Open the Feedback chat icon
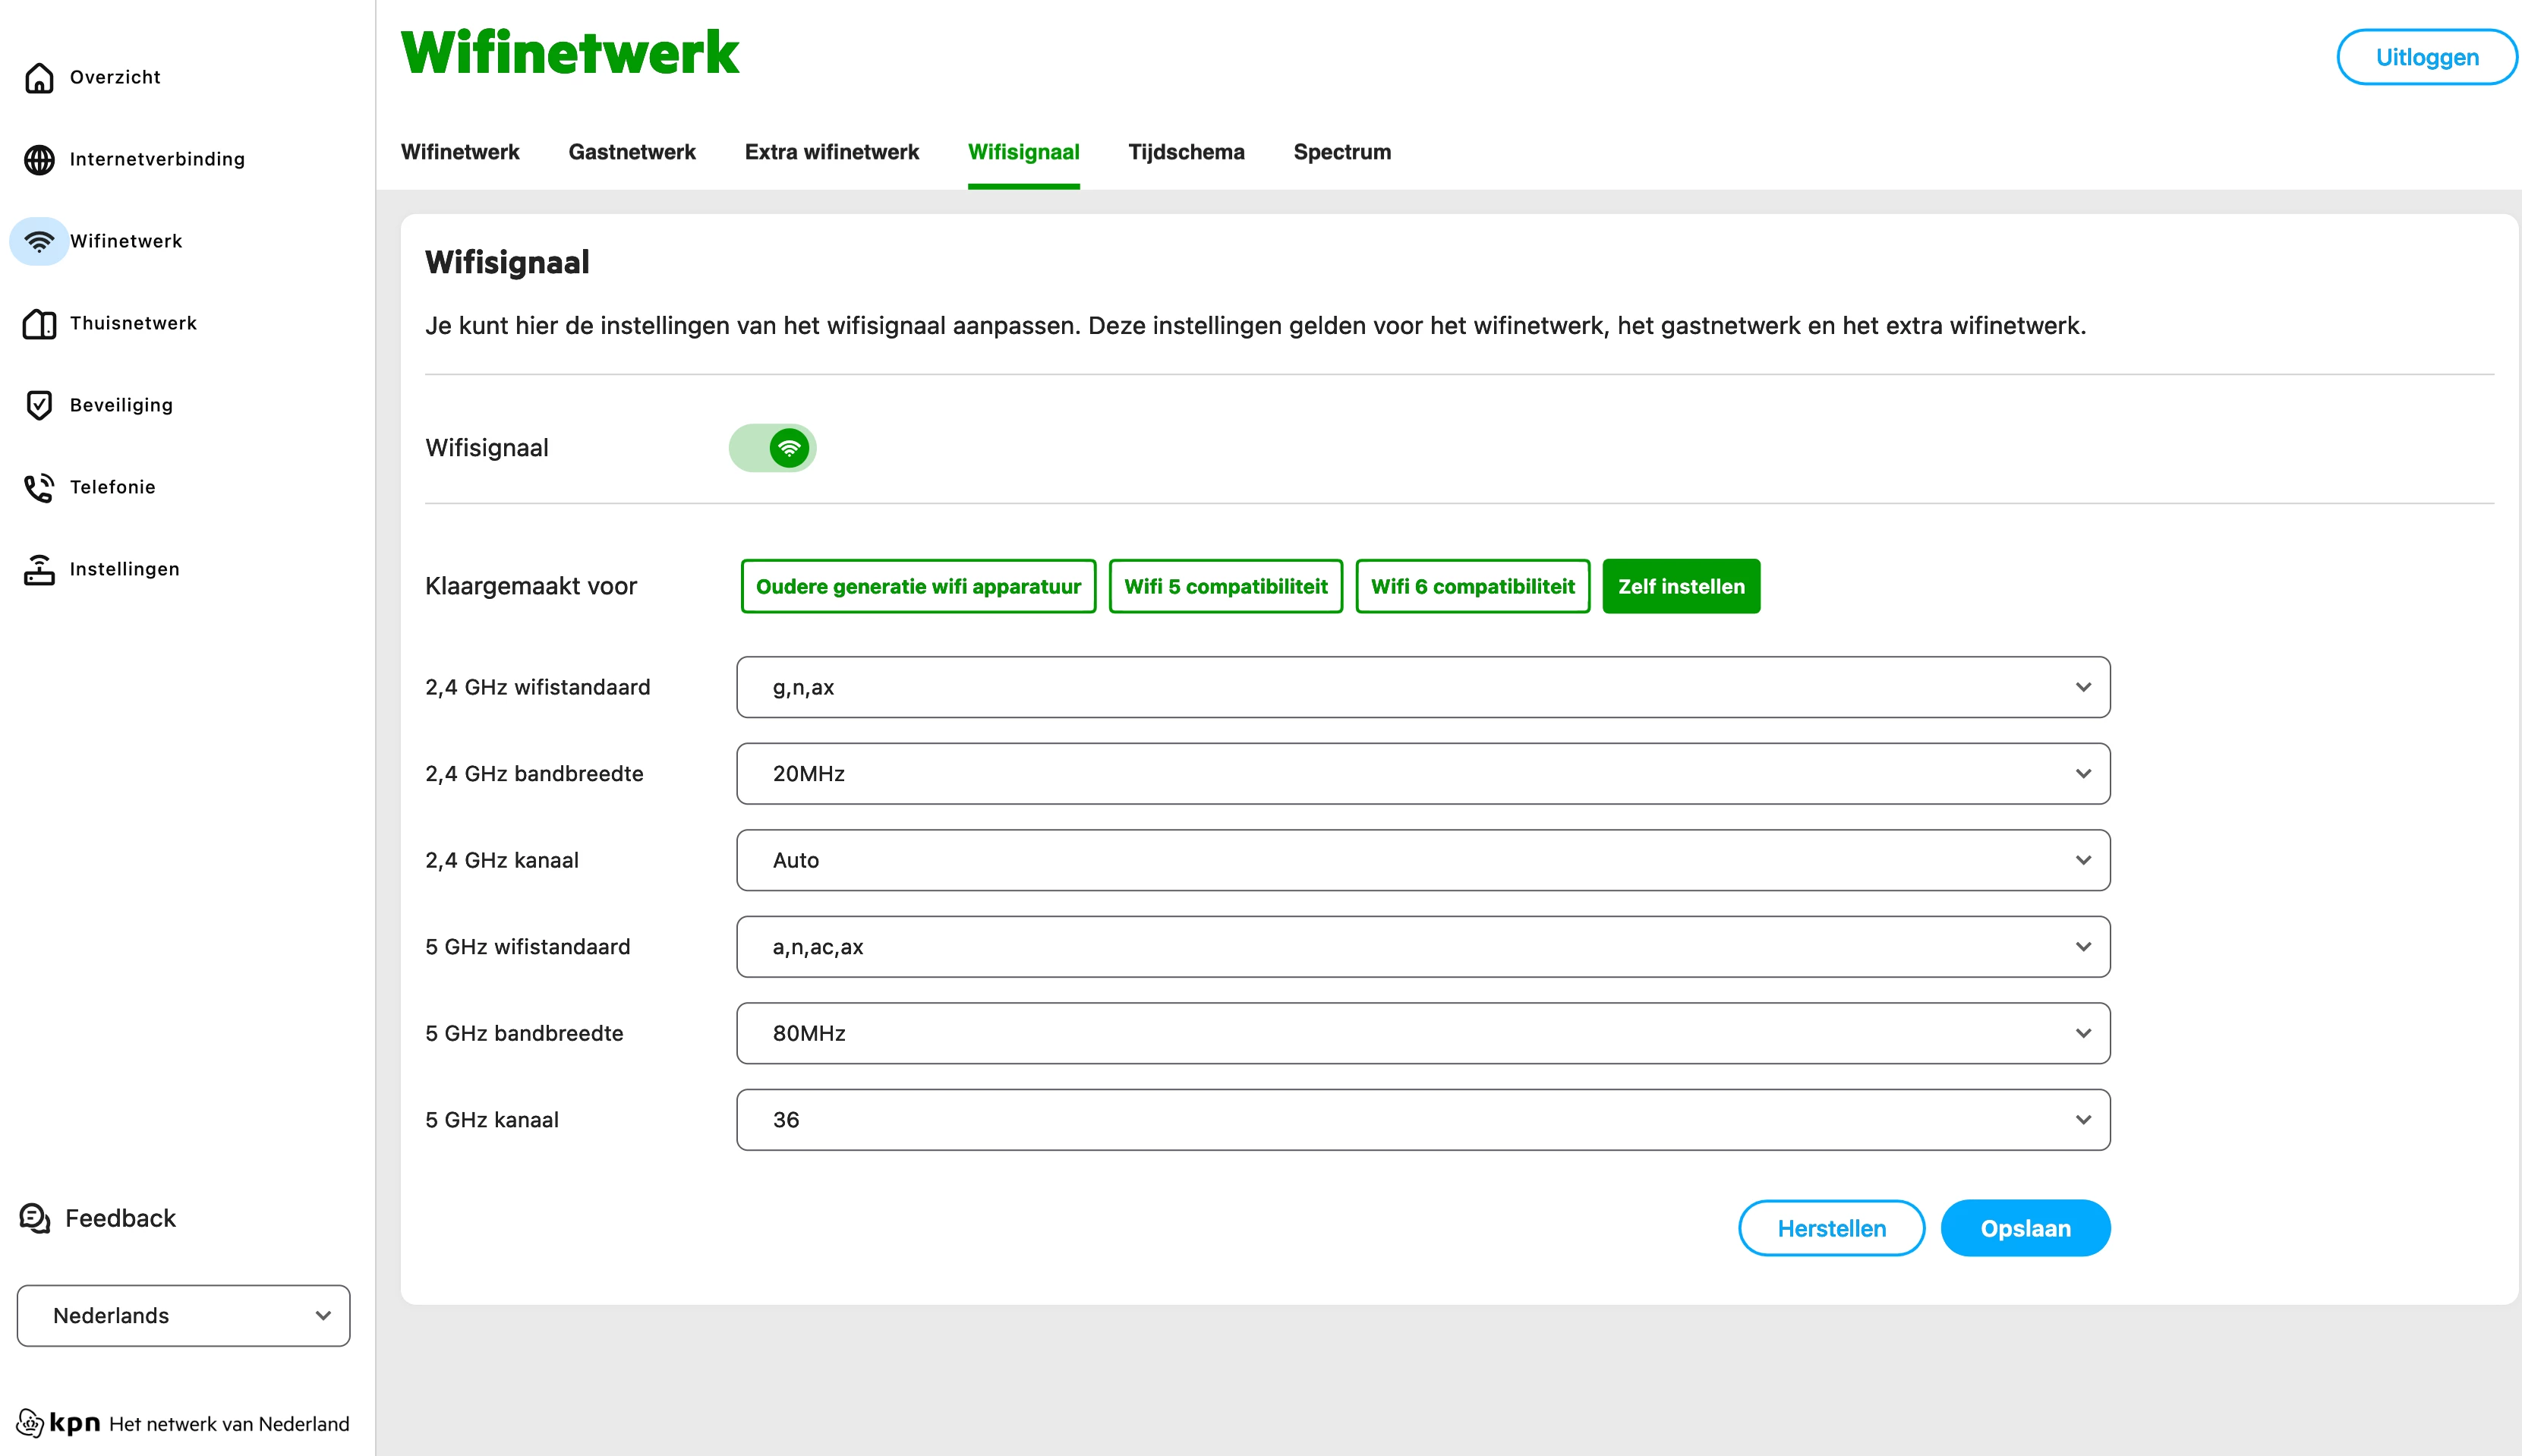 click(35, 1218)
